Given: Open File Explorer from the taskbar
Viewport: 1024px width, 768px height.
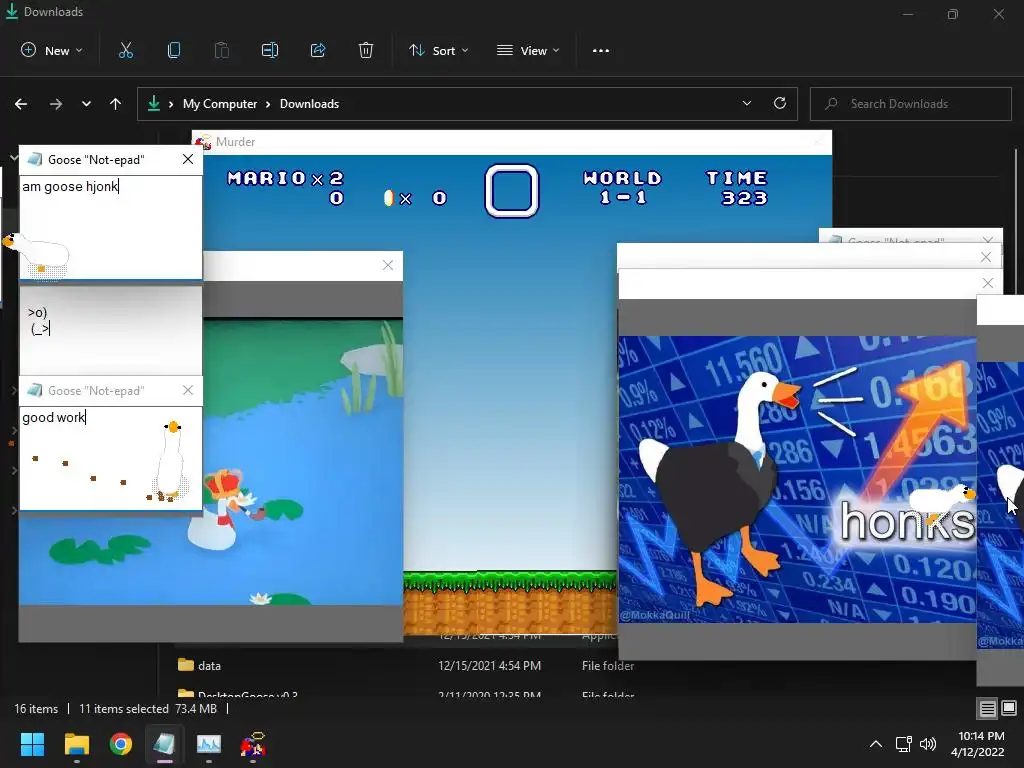Looking at the screenshot, I should [76, 744].
